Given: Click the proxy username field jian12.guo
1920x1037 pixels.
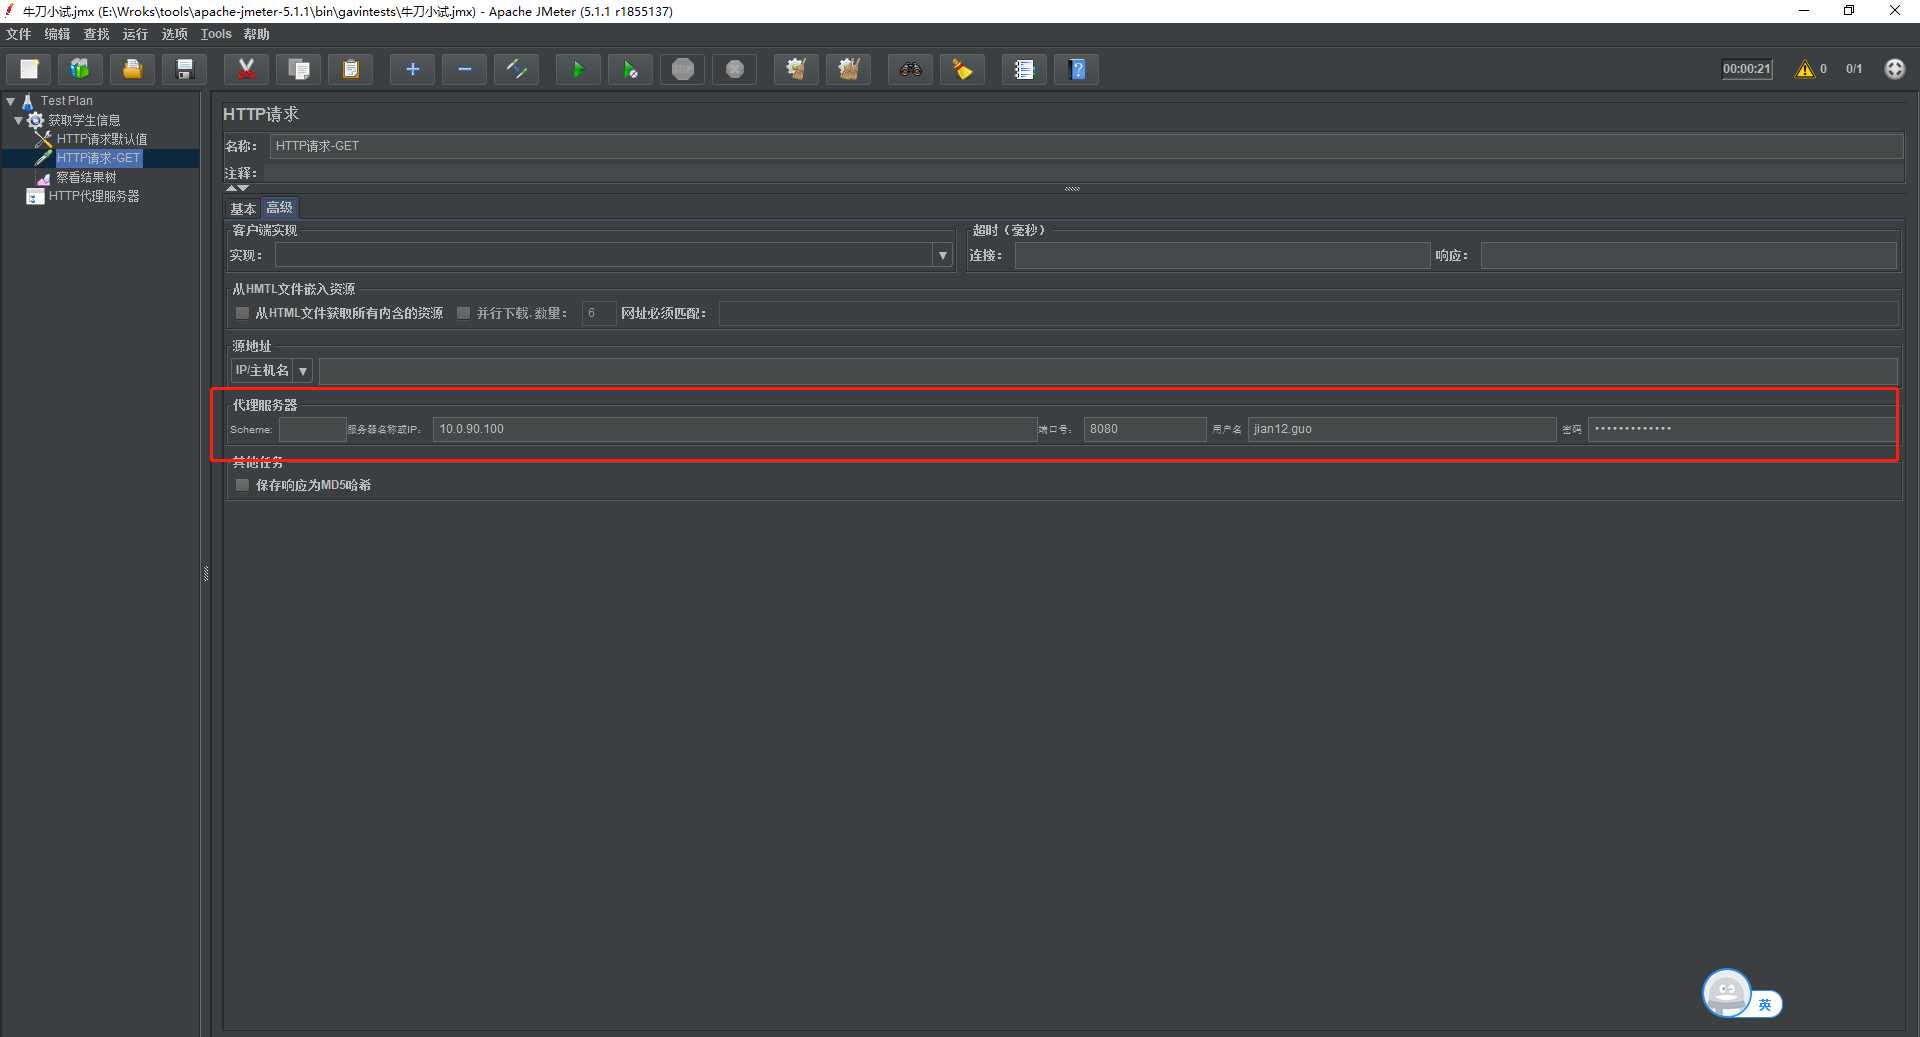Looking at the screenshot, I should pyautogui.click(x=1402, y=429).
